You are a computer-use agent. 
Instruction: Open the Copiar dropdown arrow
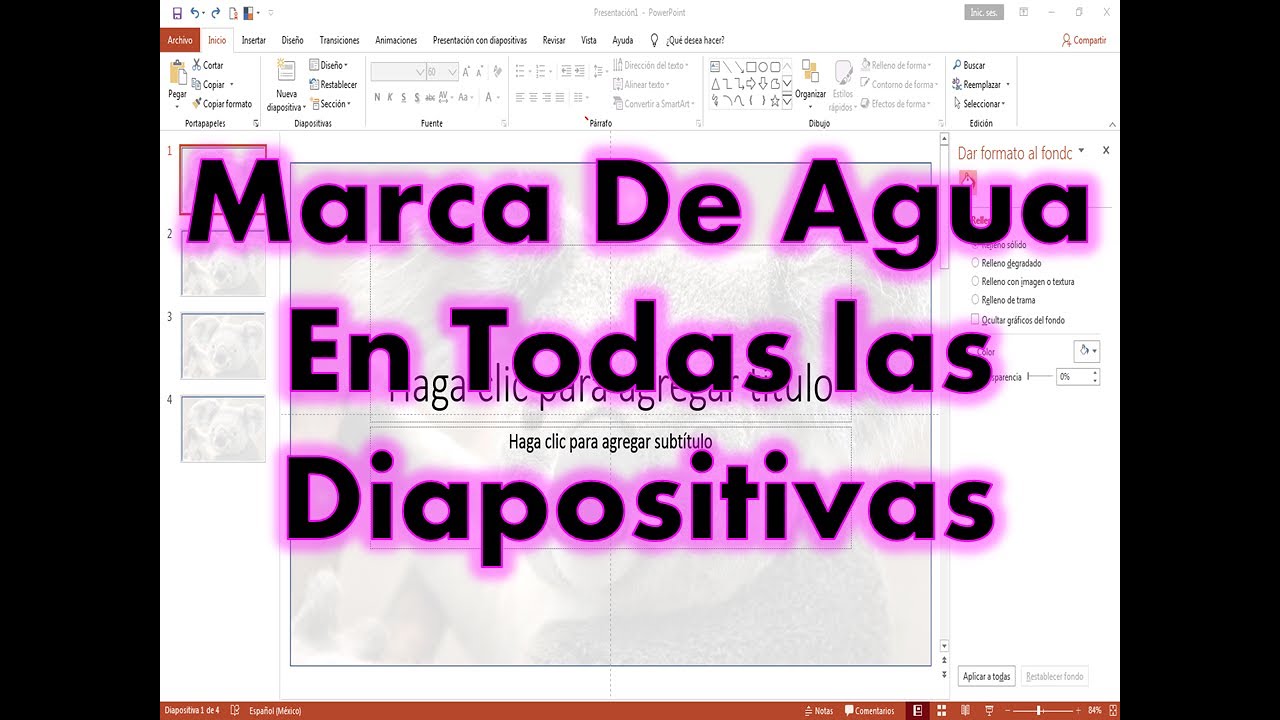[x=232, y=85]
